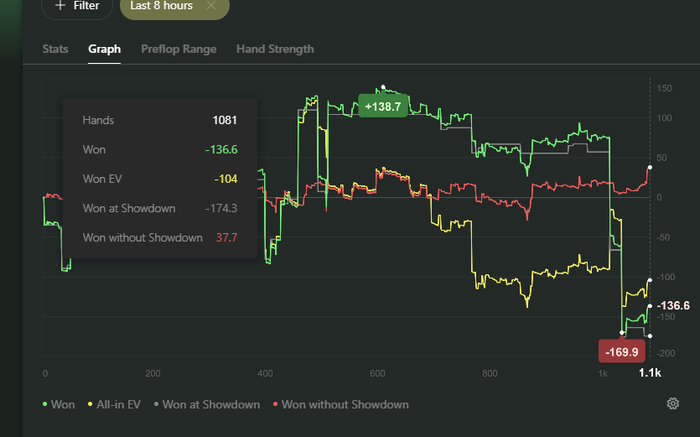Go to the Hand Strength tab
This screenshot has height=437, width=700.
(x=274, y=48)
